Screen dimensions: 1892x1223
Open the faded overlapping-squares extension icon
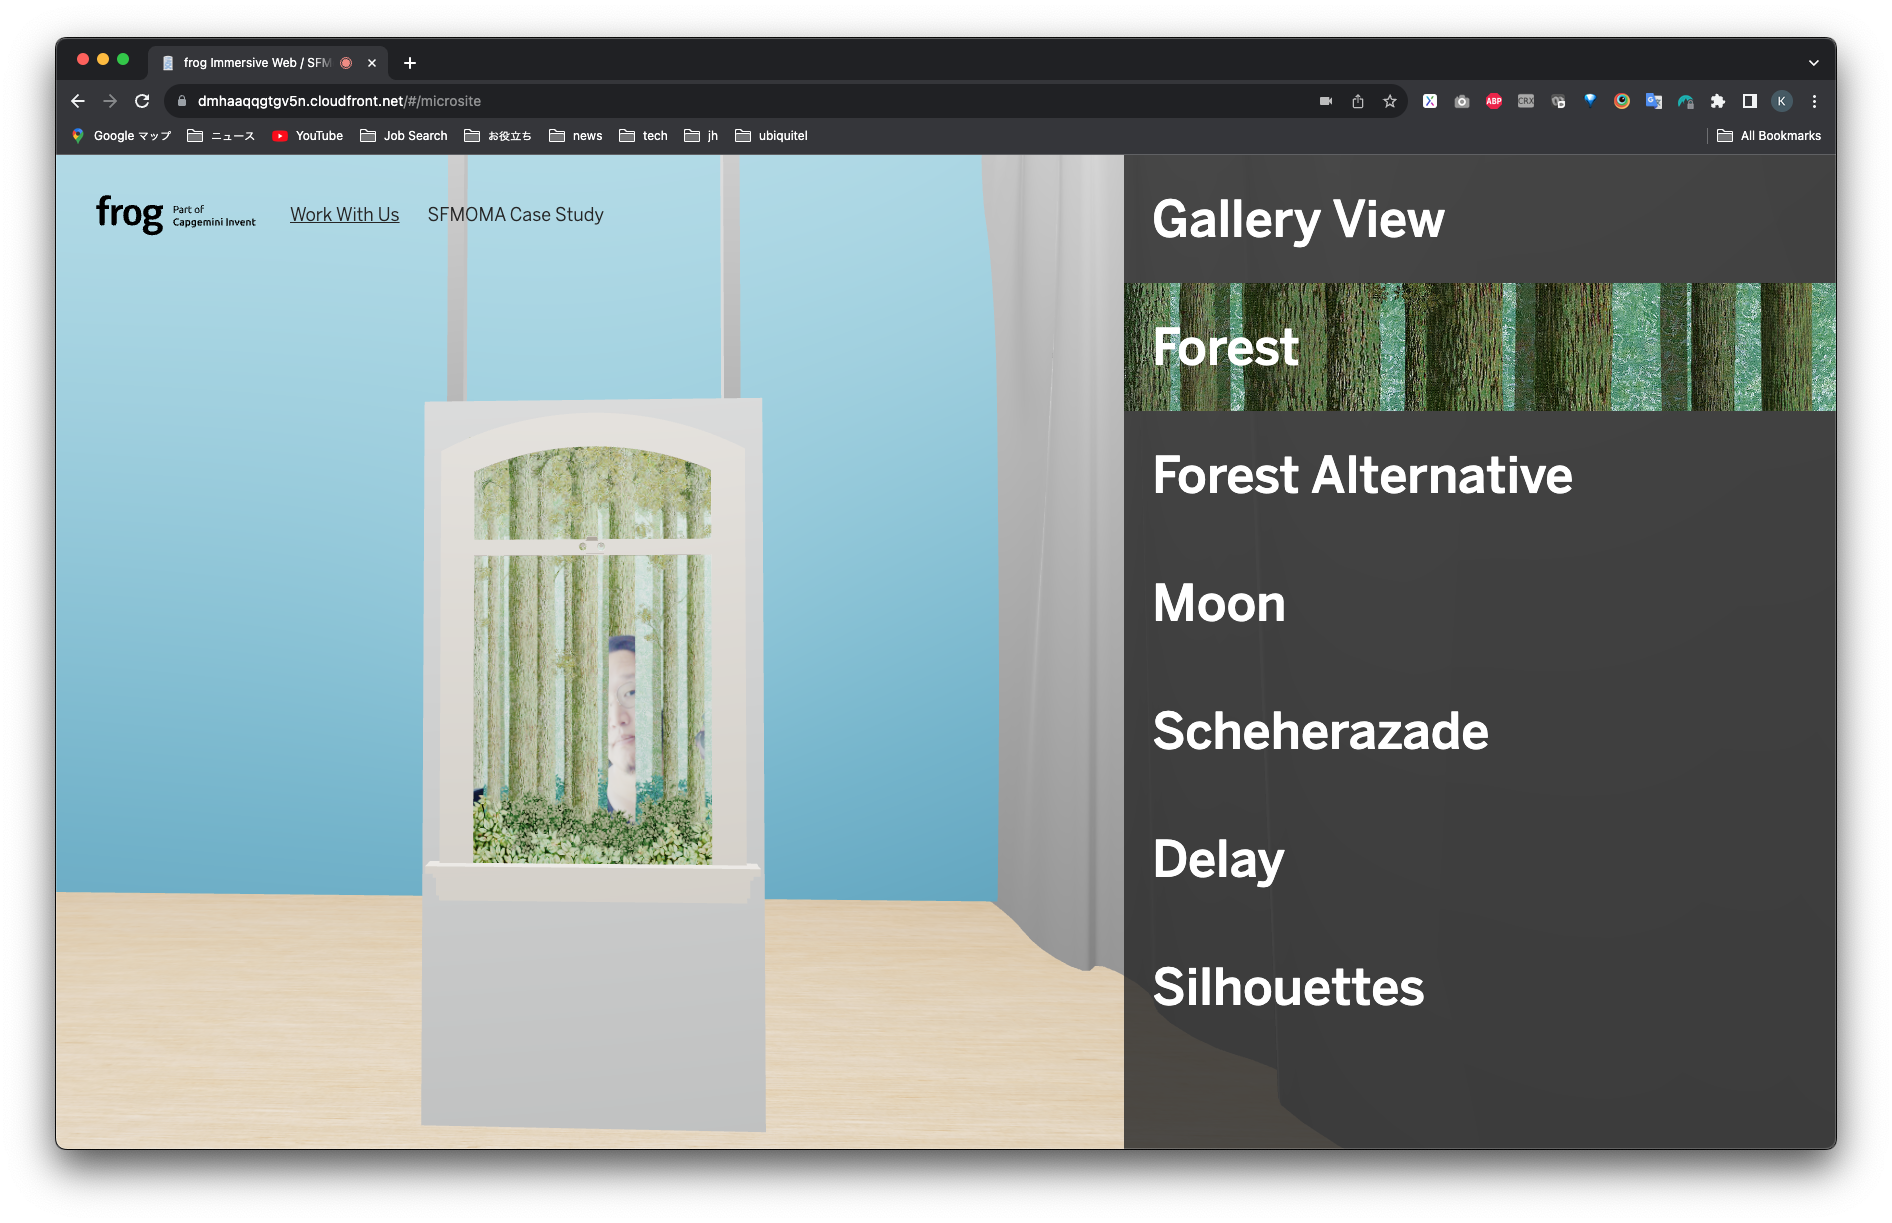[x=1558, y=101]
